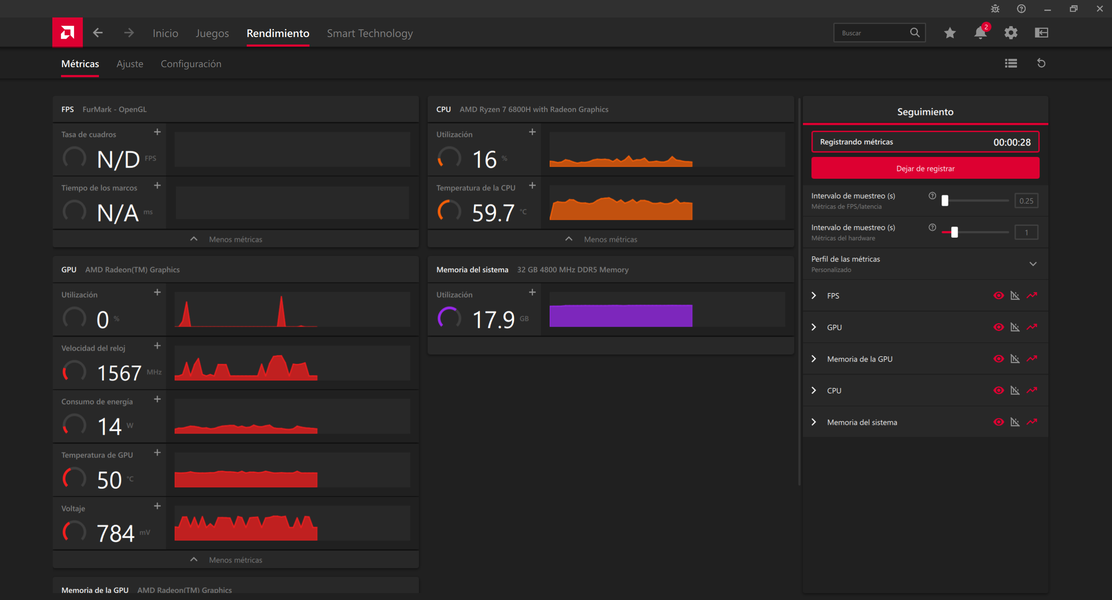
Task: Toggle visibility eye for CPU metrics
Action: coord(998,391)
